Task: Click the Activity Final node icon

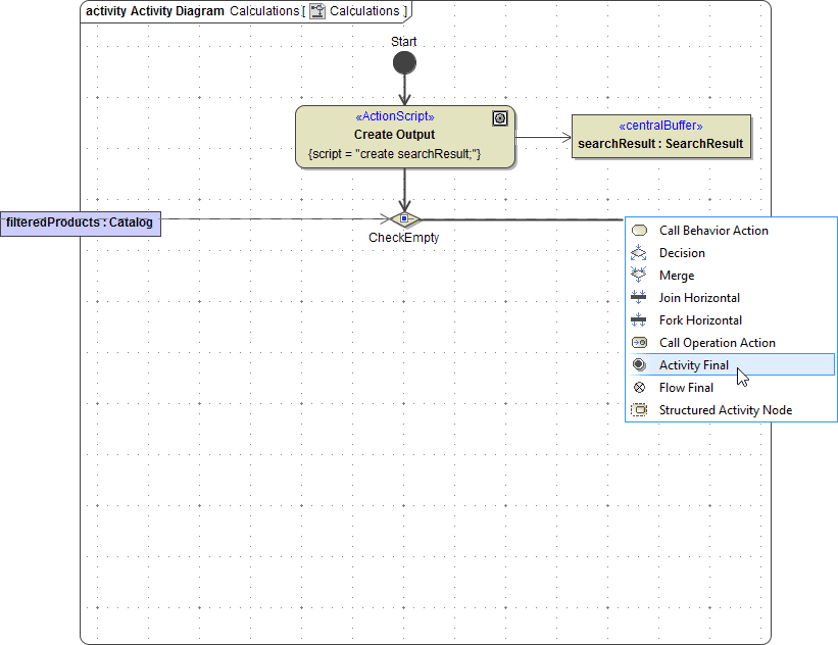Action: coord(639,365)
